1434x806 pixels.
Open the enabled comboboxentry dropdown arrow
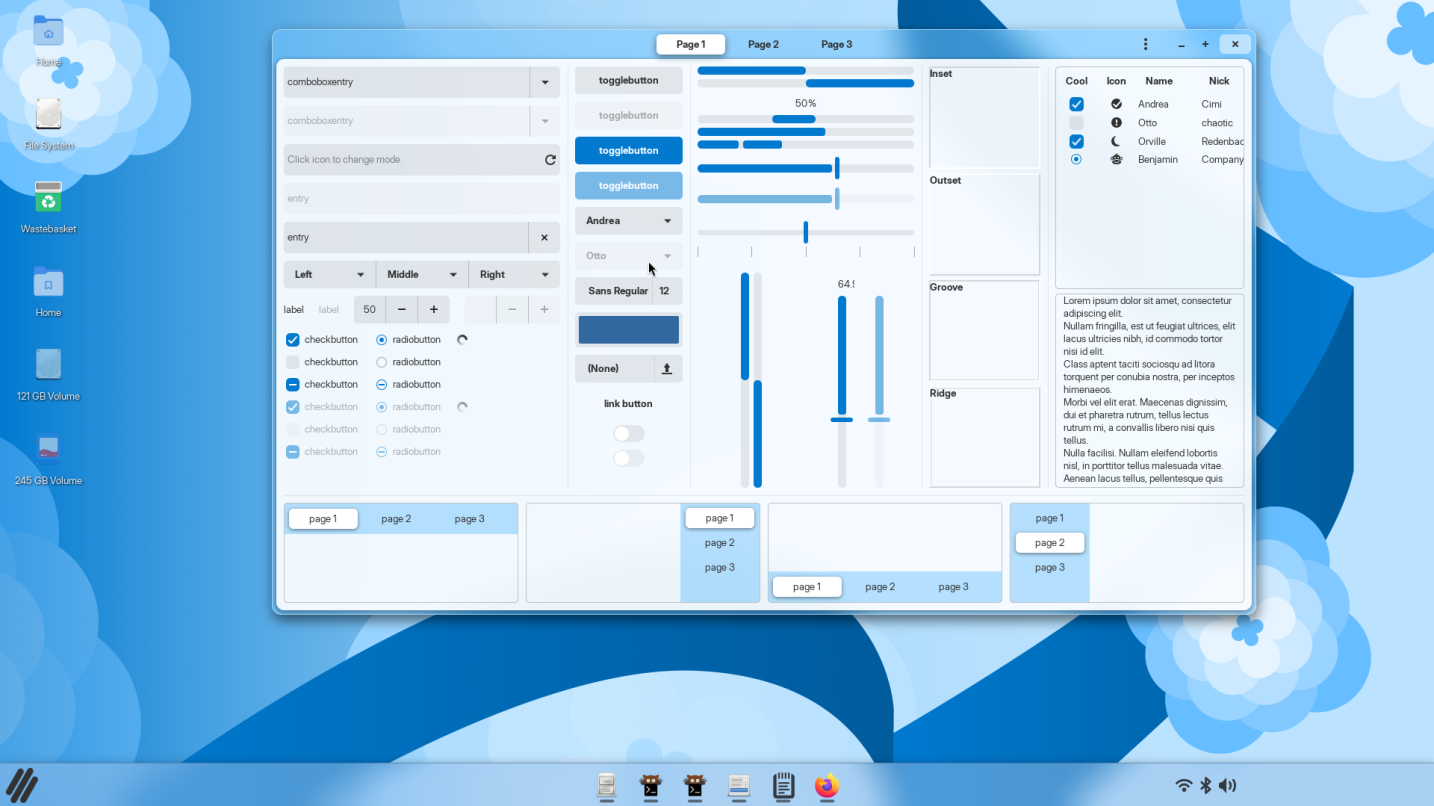545,82
